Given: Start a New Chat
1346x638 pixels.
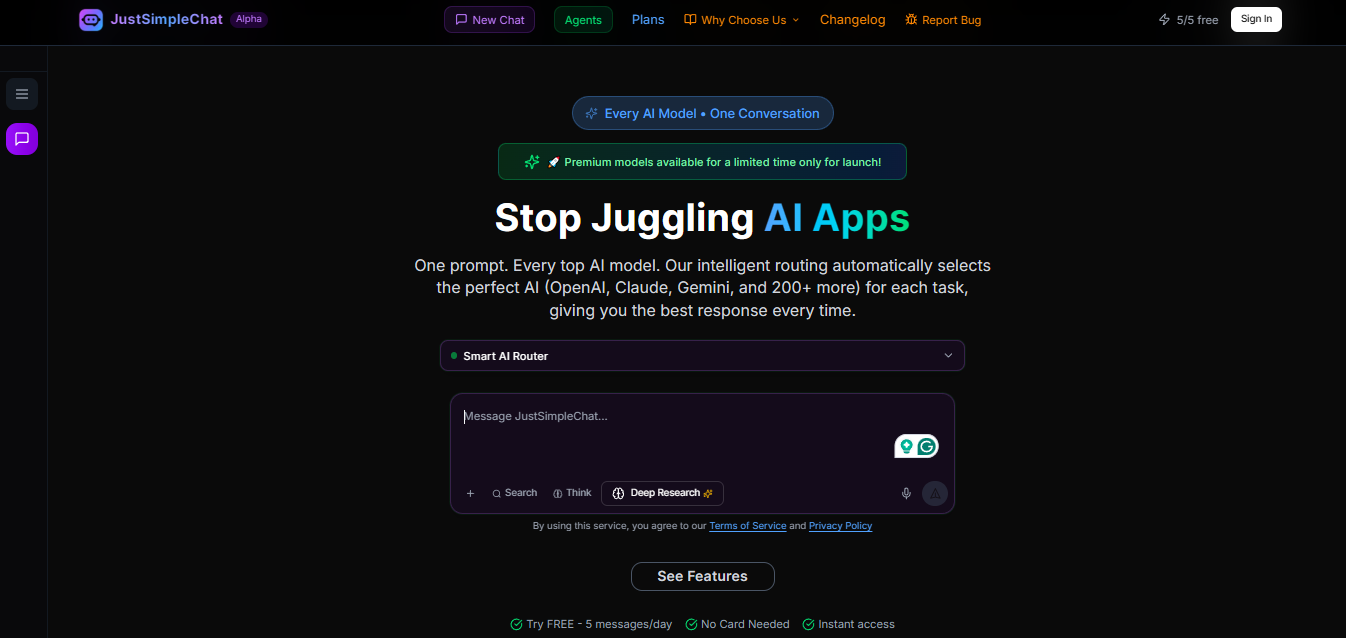Looking at the screenshot, I should pos(489,19).
